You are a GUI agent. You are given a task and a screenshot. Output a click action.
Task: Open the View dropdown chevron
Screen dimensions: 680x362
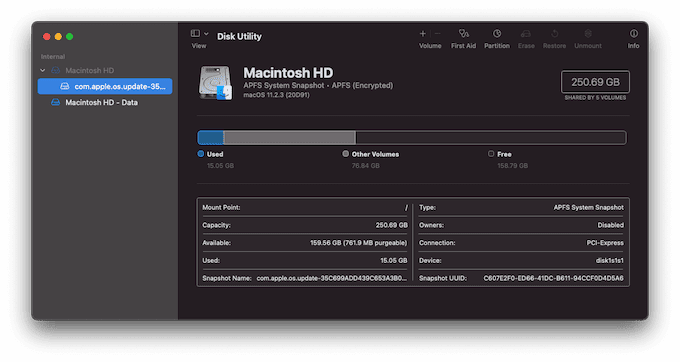[x=206, y=34]
